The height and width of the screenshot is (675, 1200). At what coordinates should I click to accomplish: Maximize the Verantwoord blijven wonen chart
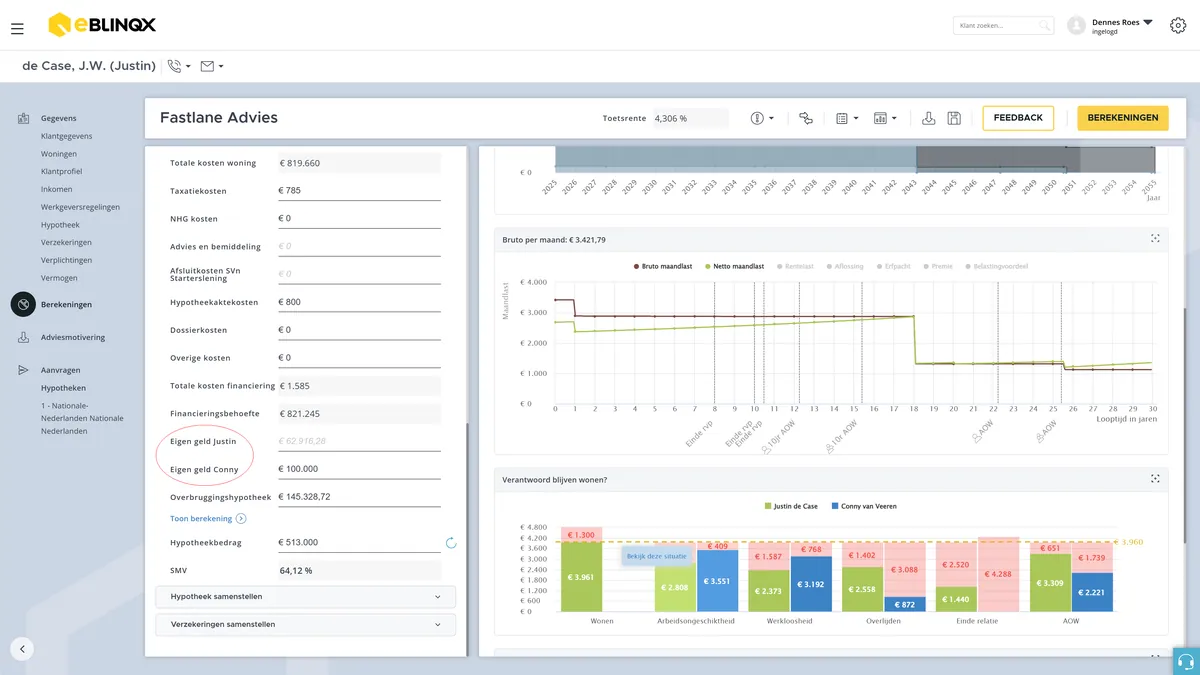1155,479
